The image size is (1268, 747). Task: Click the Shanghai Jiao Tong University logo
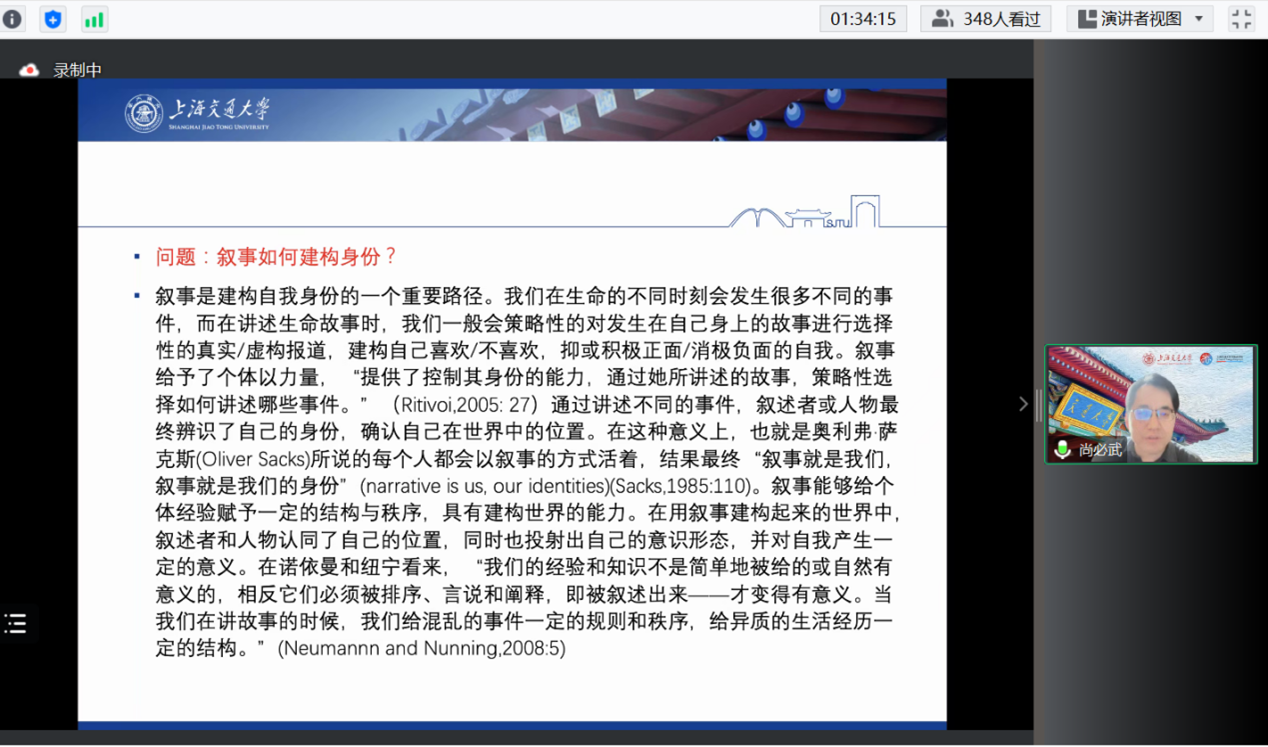[197, 114]
